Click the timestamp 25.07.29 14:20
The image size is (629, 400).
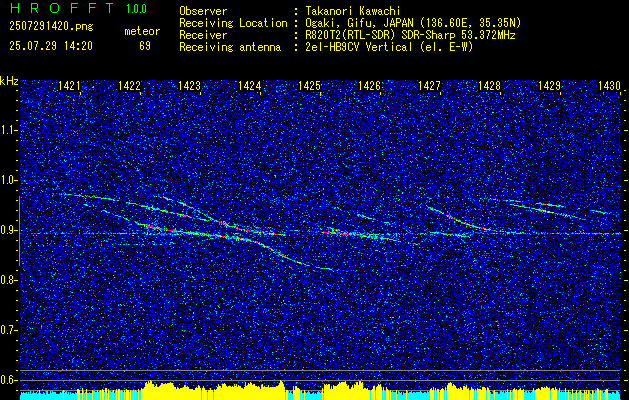click(x=51, y=46)
